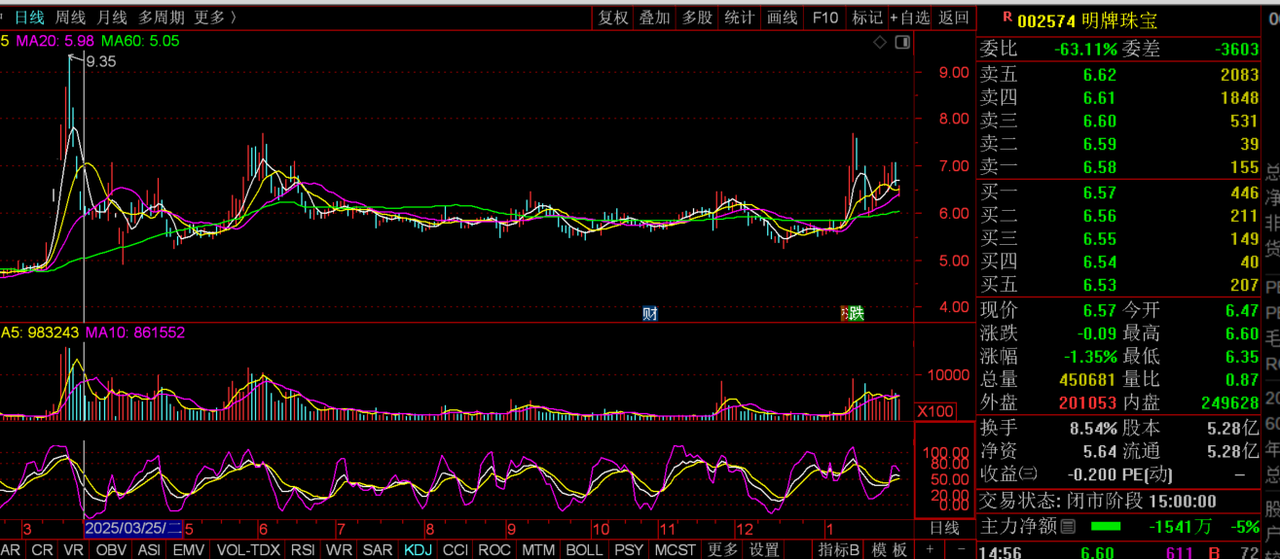Enable the BOLL indicator
Viewport: 1280px width, 559px height.
[x=584, y=550]
